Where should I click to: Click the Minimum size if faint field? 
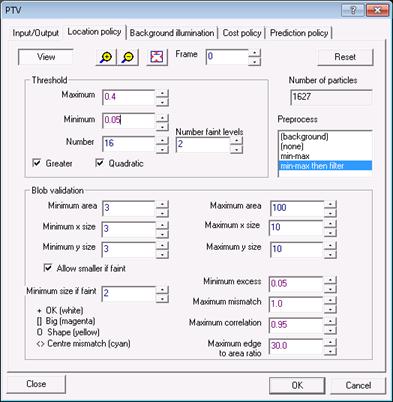point(129,294)
